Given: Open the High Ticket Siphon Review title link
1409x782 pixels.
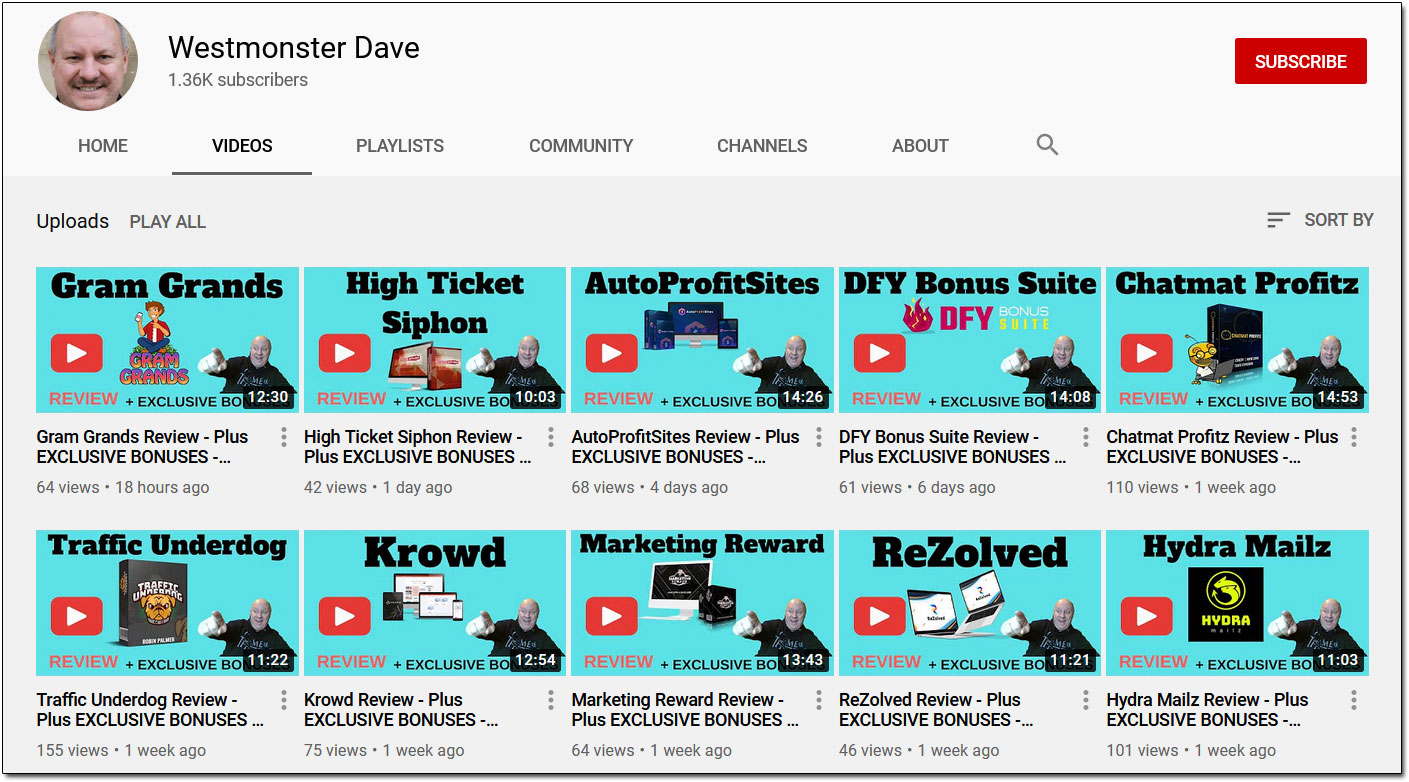Looking at the screenshot, I should click(x=417, y=447).
